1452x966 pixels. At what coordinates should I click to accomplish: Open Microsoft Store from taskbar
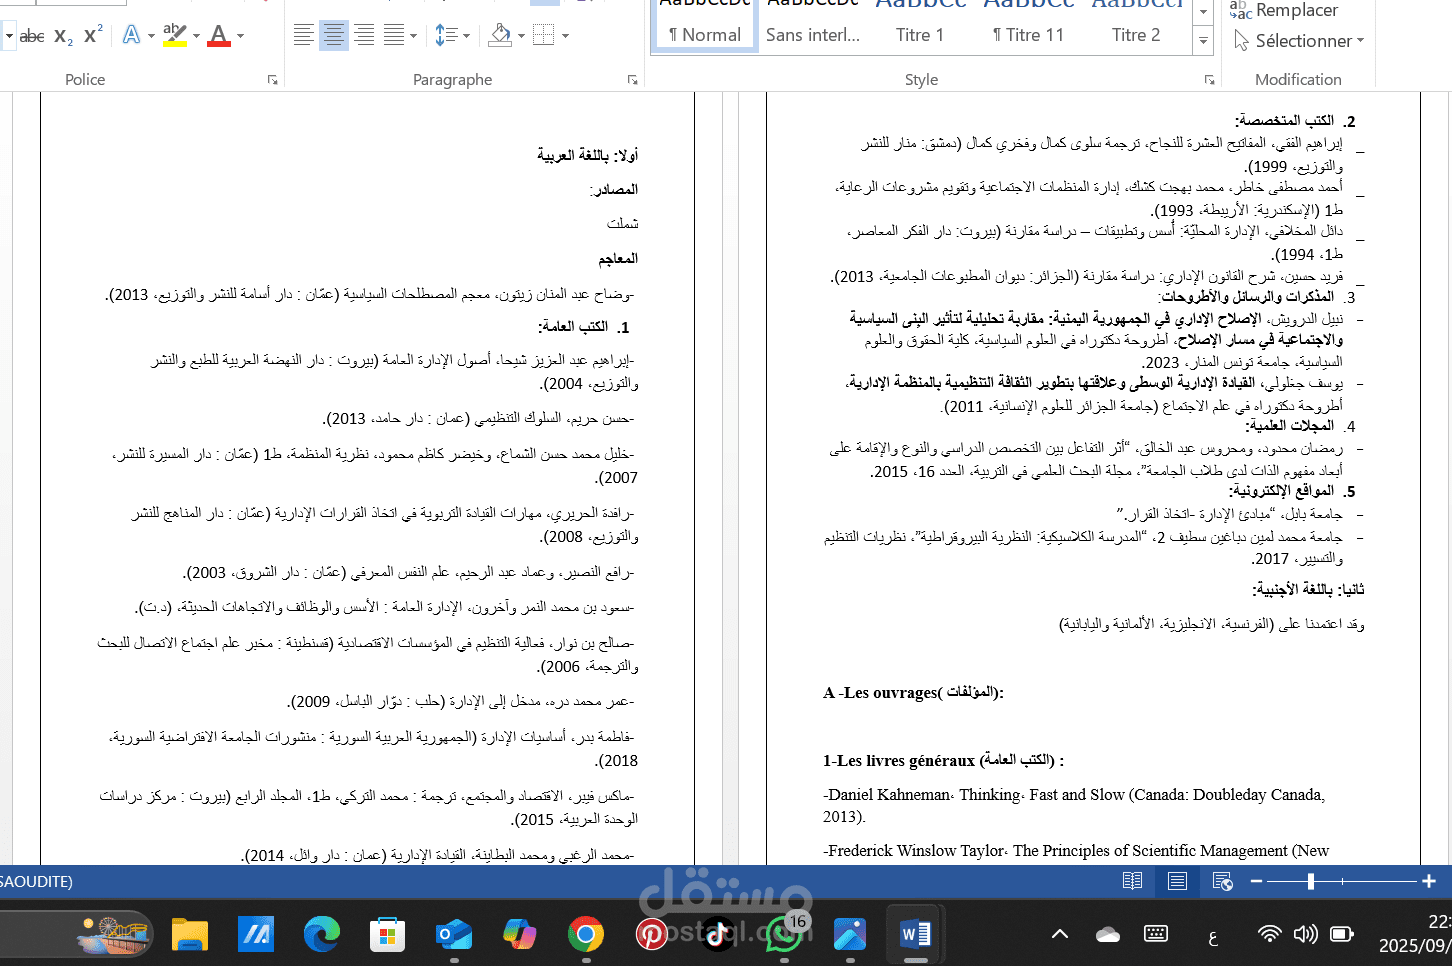387,934
